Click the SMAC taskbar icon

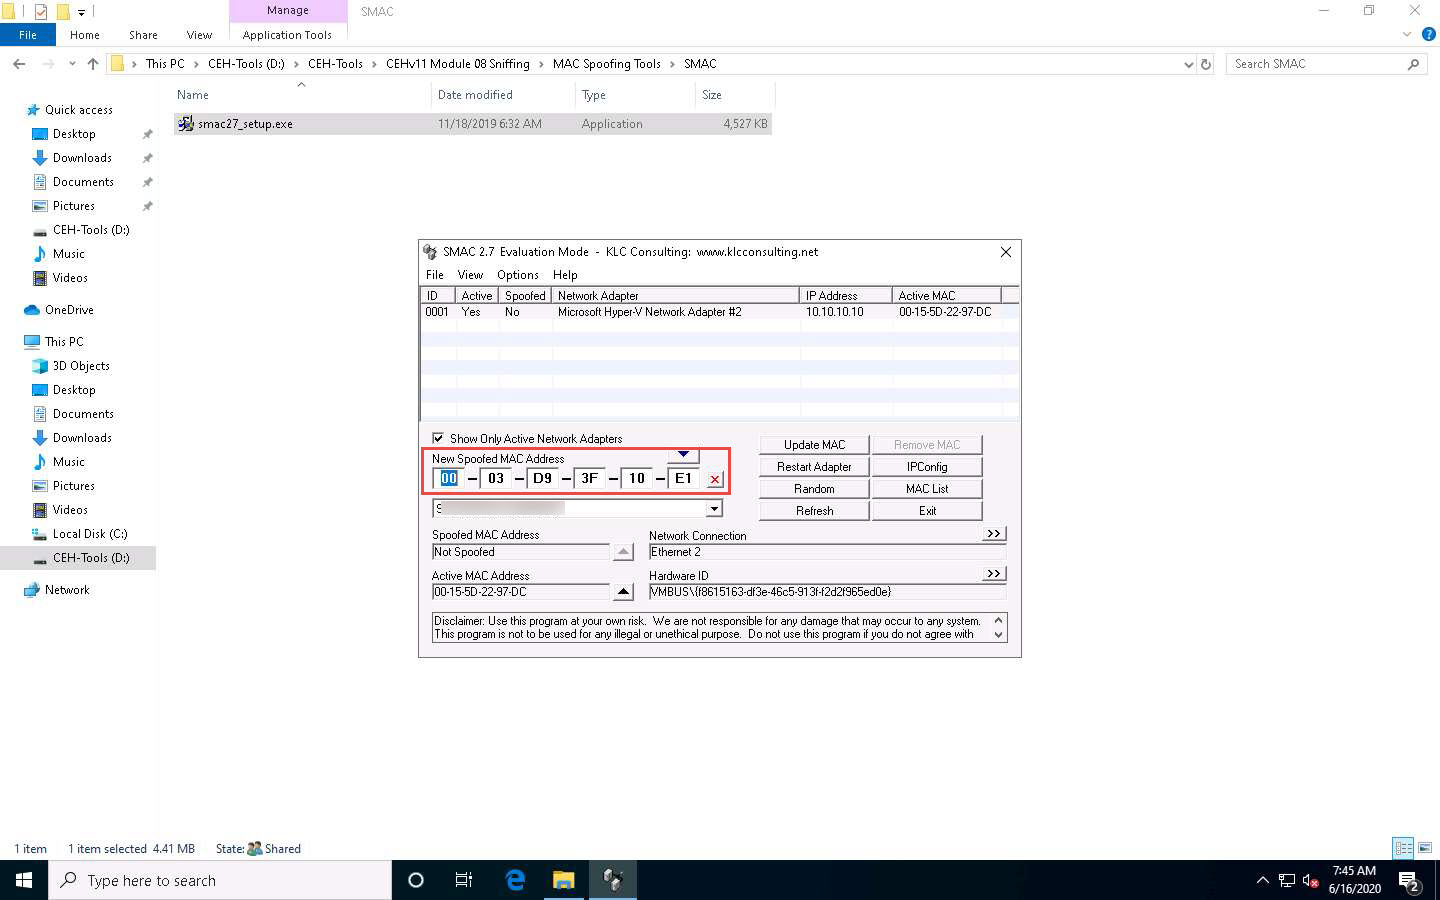click(613, 880)
